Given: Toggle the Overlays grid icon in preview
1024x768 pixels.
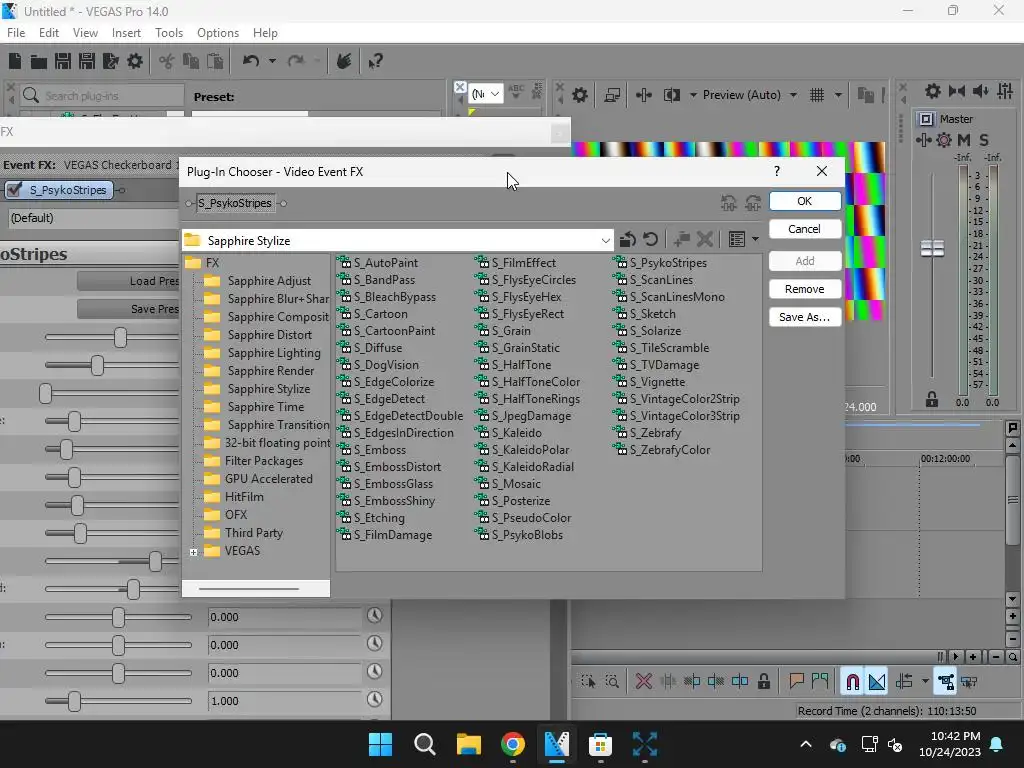Looking at the screenshot, I should [x=817, y=95].
